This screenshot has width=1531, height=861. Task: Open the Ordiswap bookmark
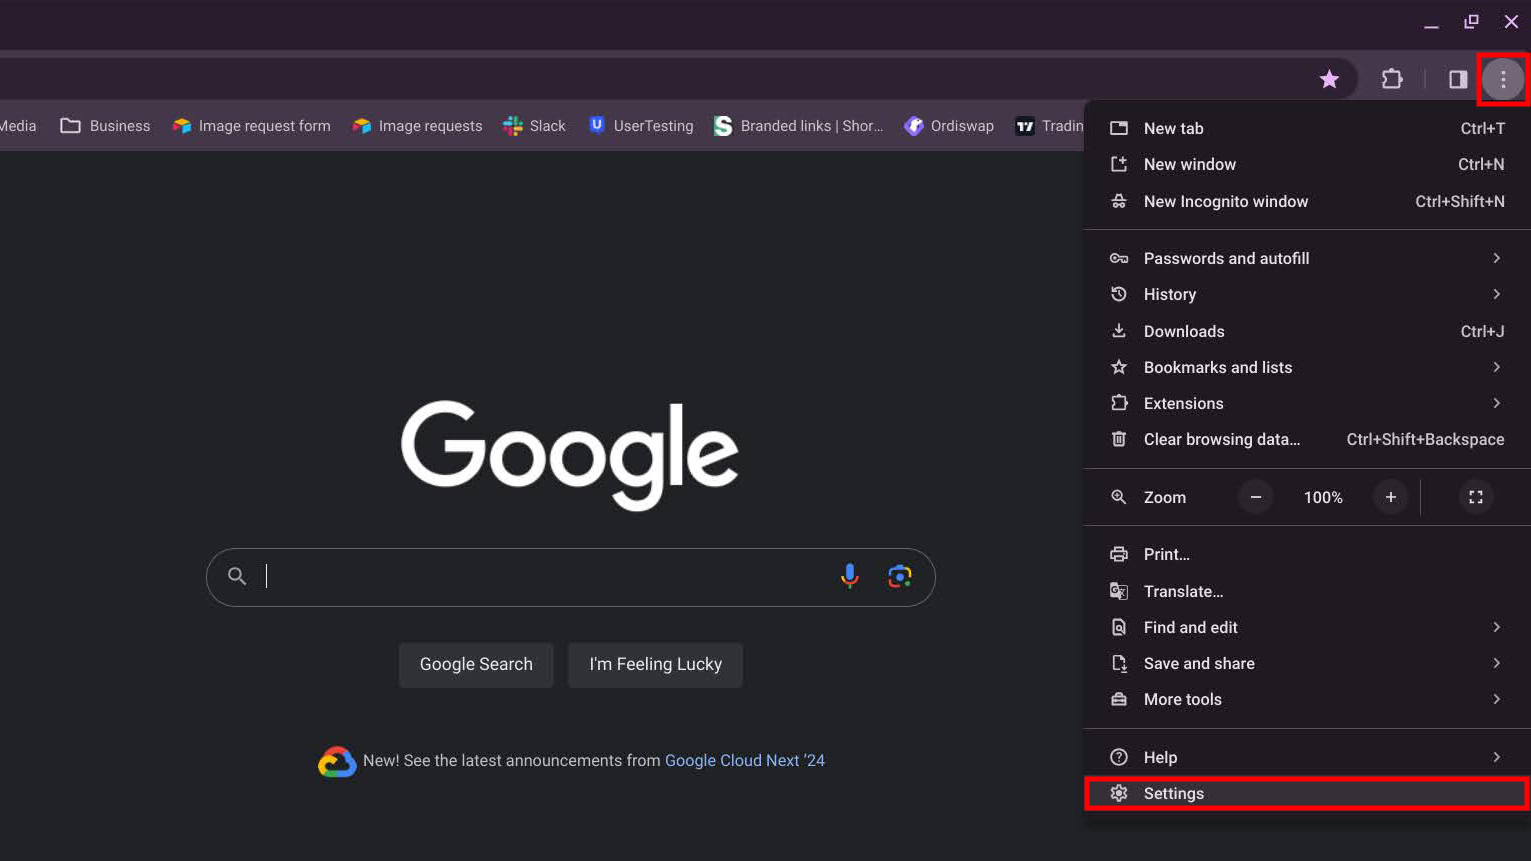[949, 126]
